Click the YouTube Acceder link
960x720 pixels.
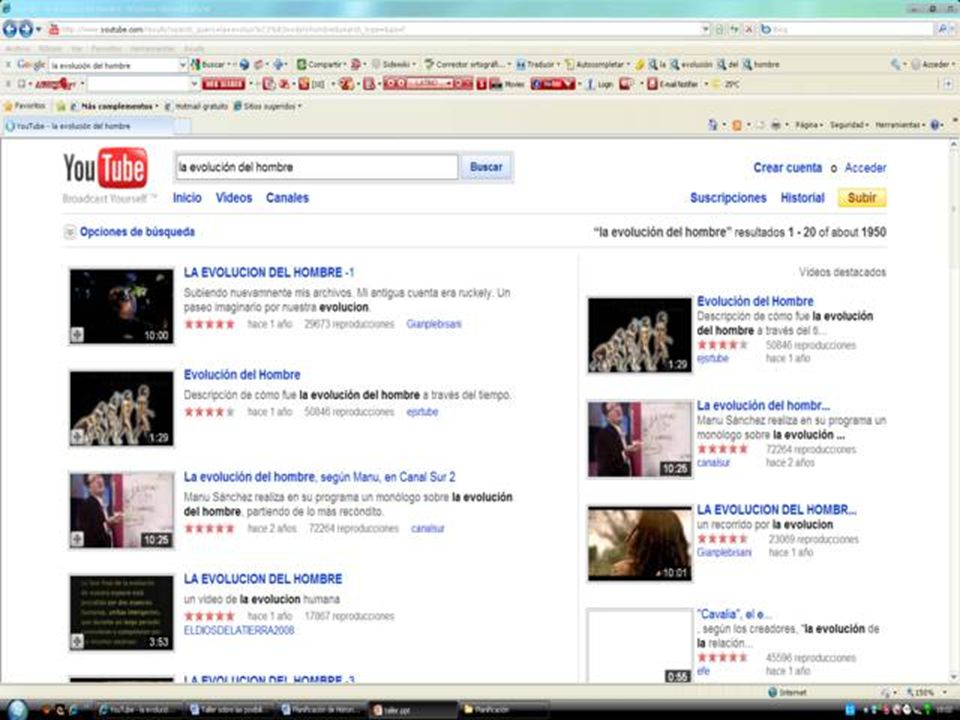click(x=865, y=168)
